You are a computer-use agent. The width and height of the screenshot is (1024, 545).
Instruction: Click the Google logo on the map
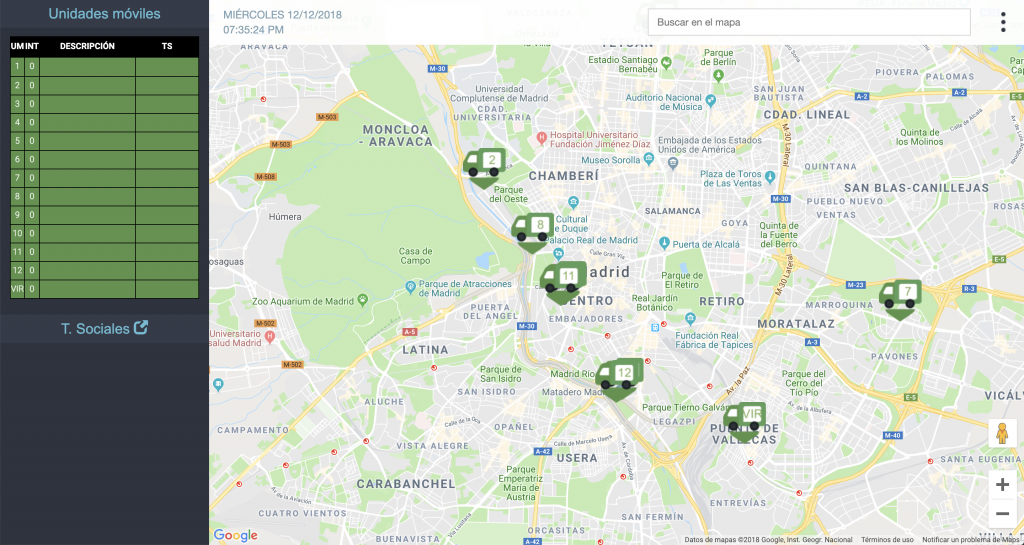(236, 535)
